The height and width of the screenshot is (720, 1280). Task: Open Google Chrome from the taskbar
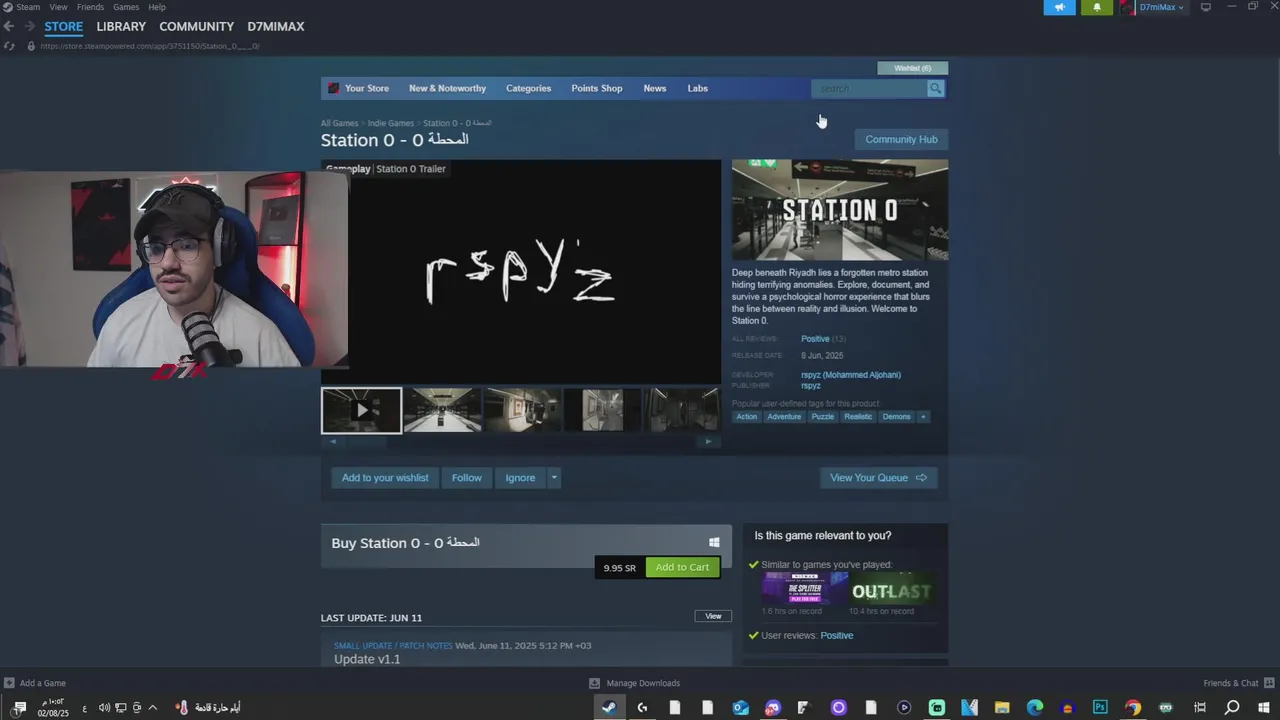pyautogui.click(x=1133, y=707)
